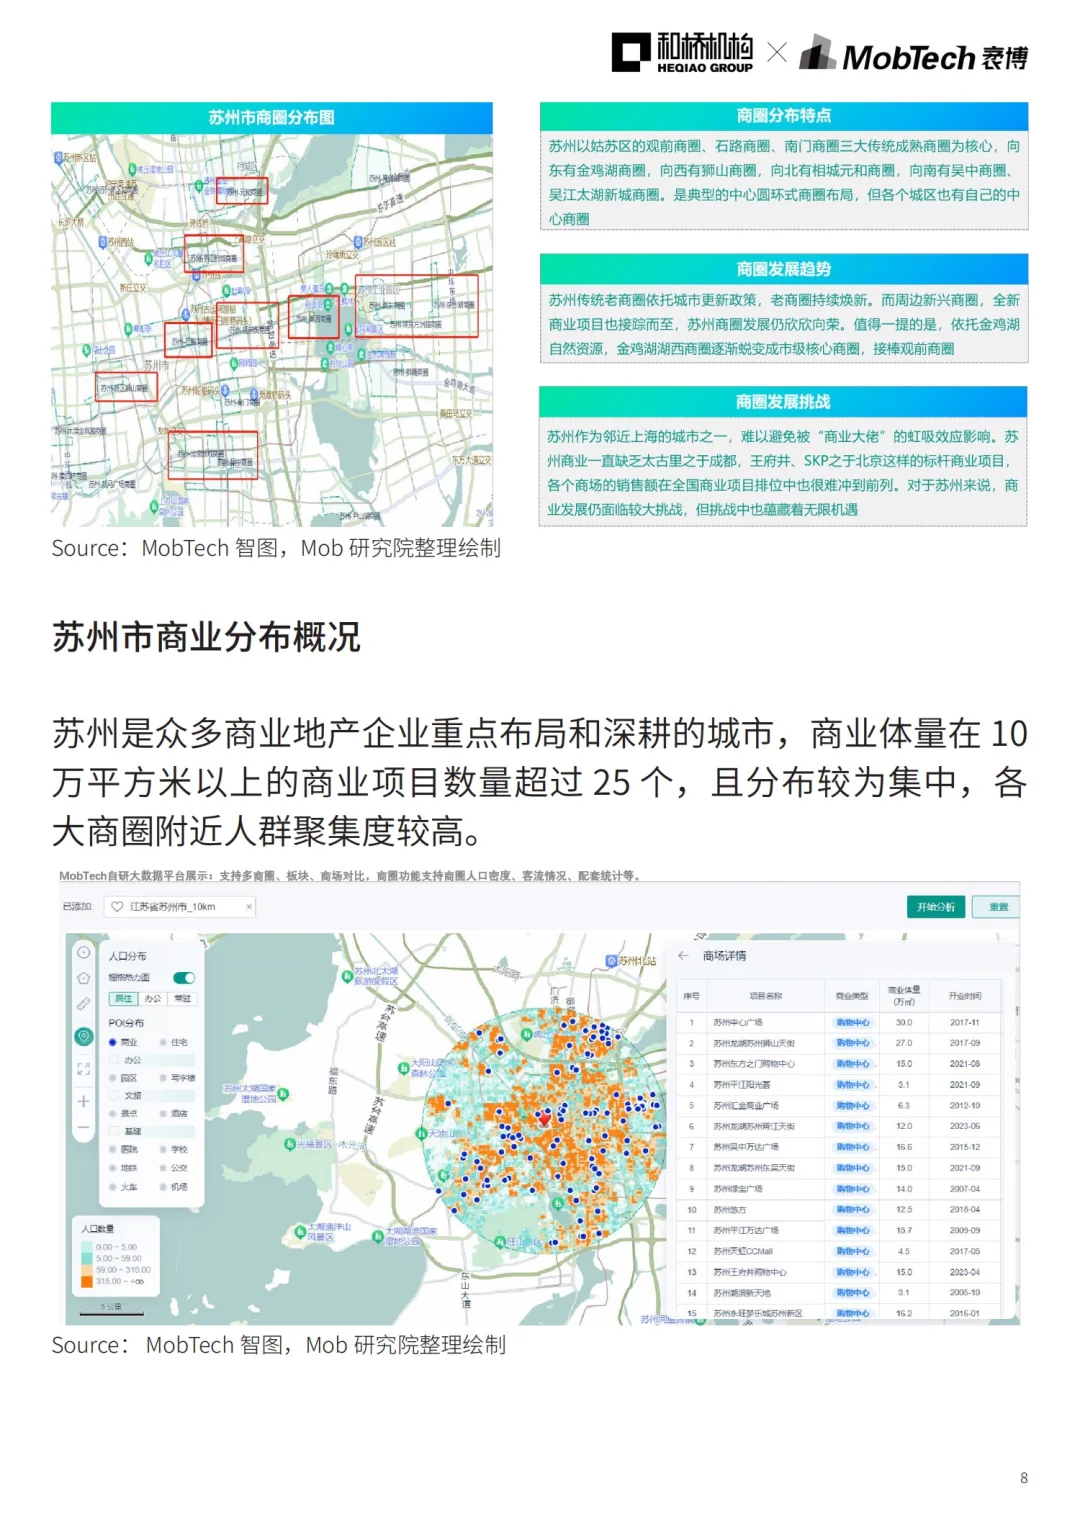The width and height of the screenshot is (1080, 1527).
Task: Click the 苏州市商圈分布图 map thumbnail
Action: [x=272, y=330]
